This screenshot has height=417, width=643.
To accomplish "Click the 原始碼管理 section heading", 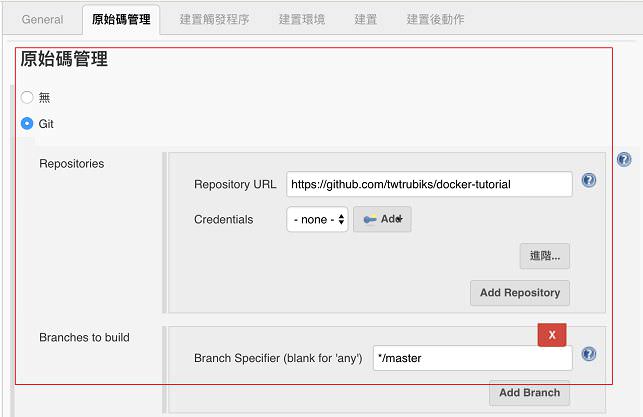I will click(x=64, y=59).
